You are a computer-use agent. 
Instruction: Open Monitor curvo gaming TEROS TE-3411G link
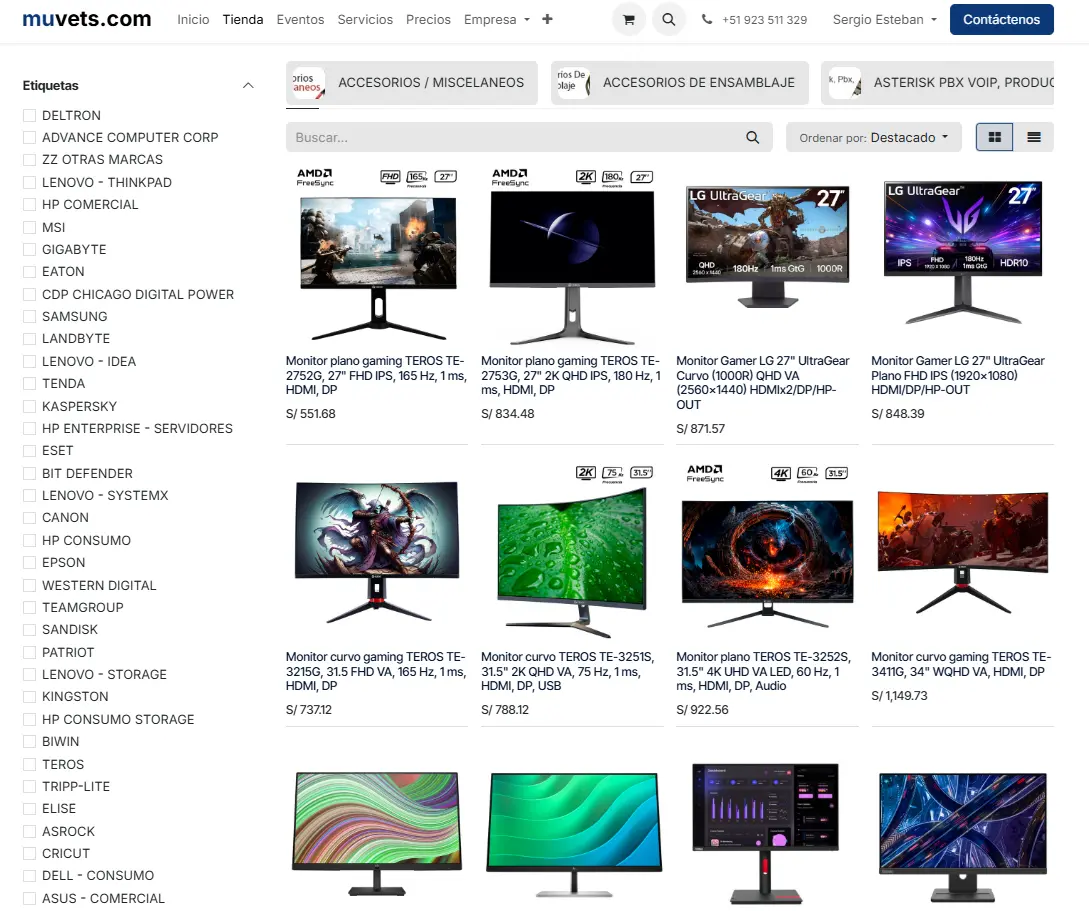tap(961, 664)
